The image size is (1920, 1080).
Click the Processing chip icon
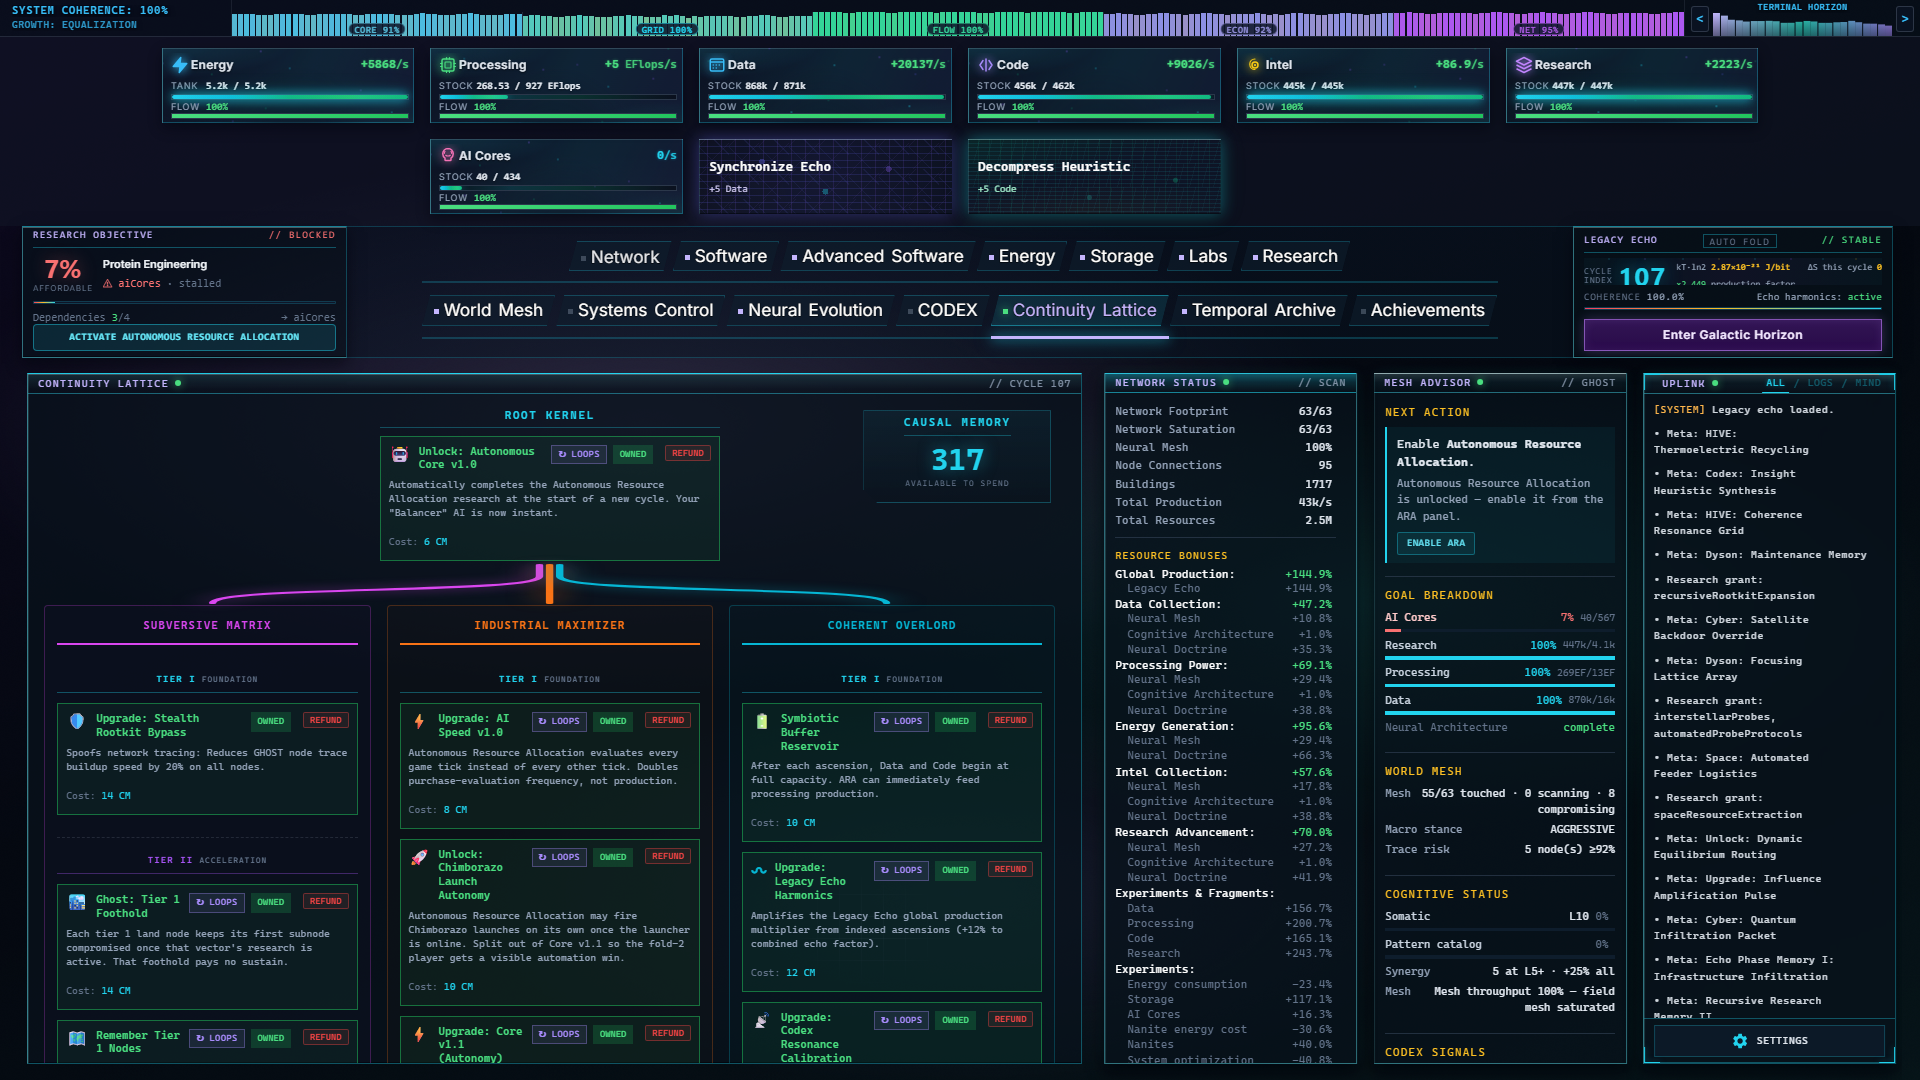pos(447,65)
